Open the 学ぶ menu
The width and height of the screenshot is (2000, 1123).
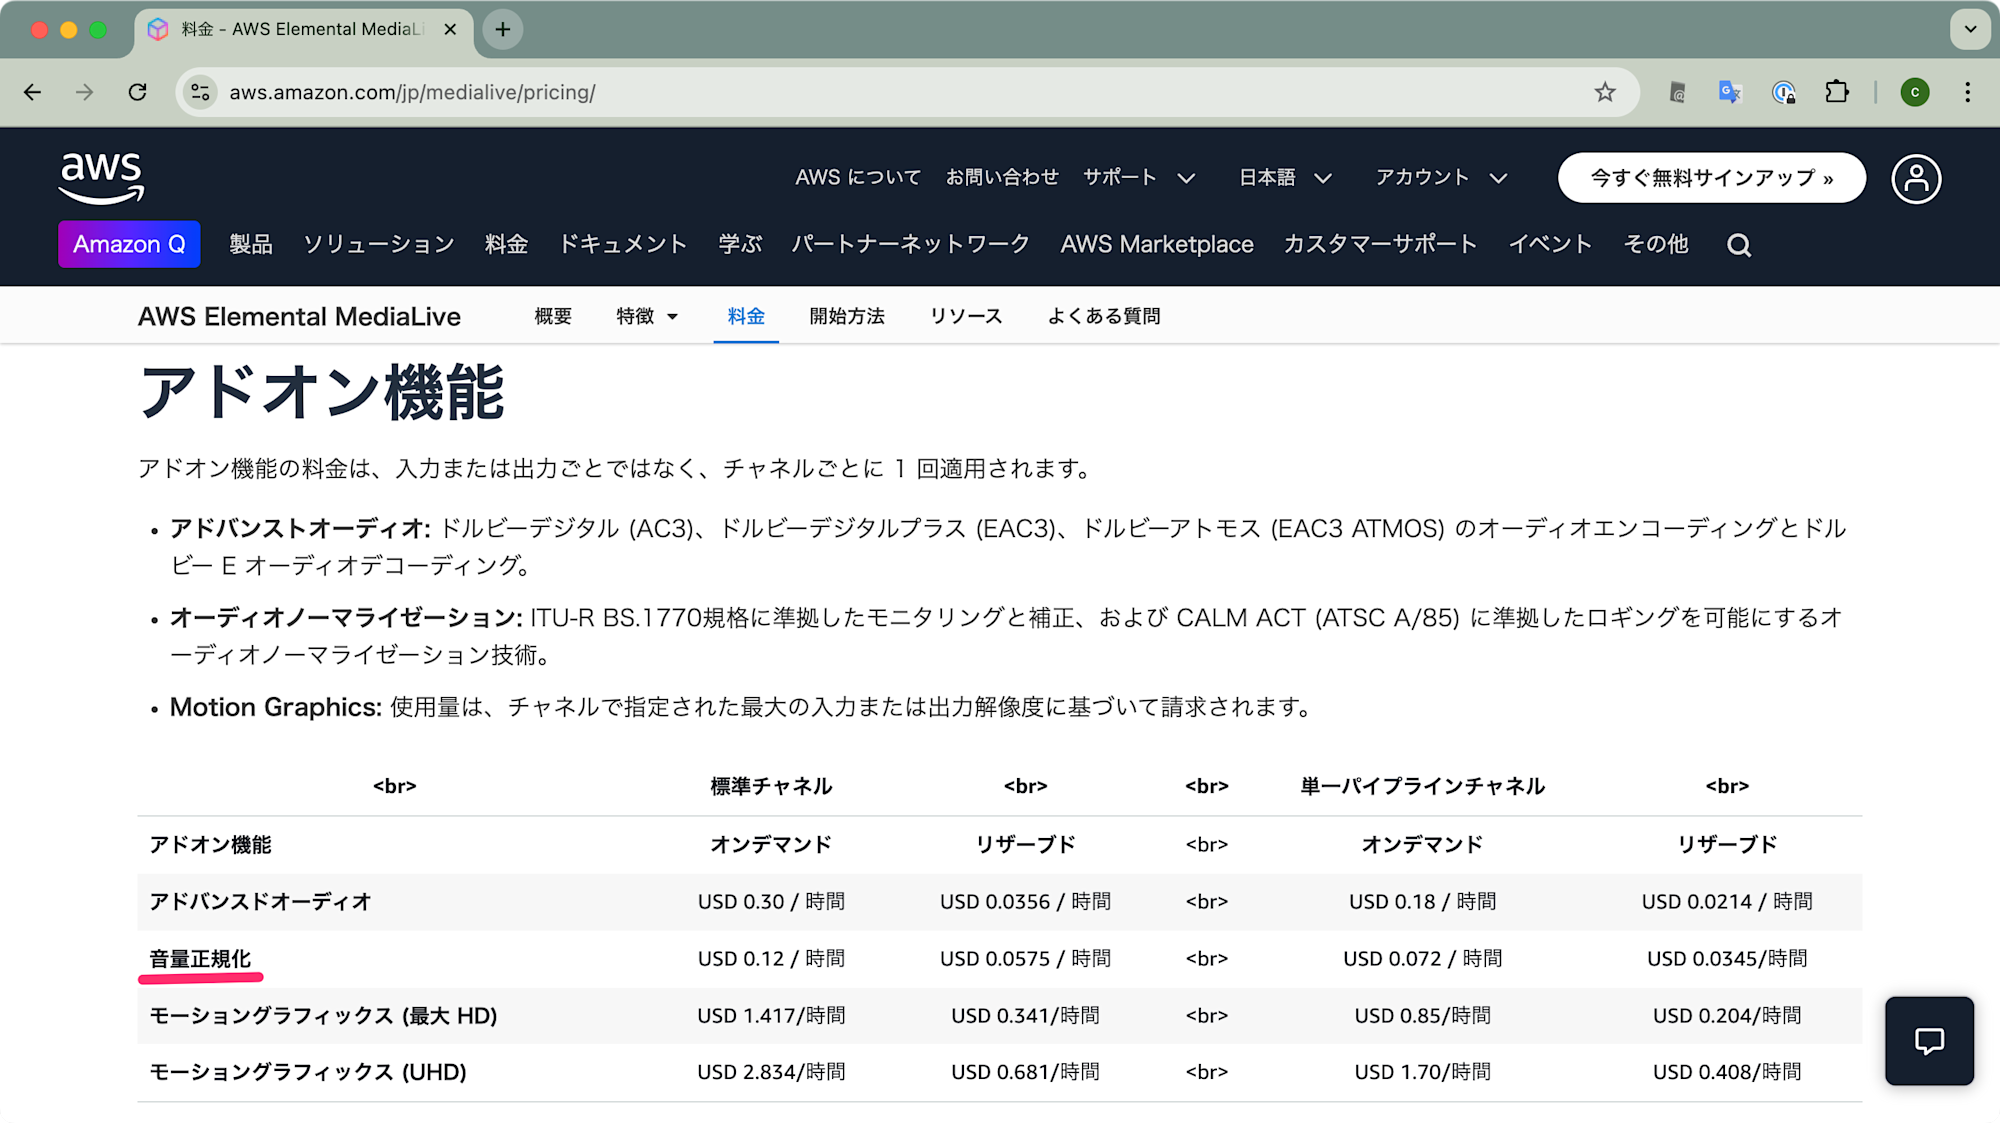pos(740,244)
